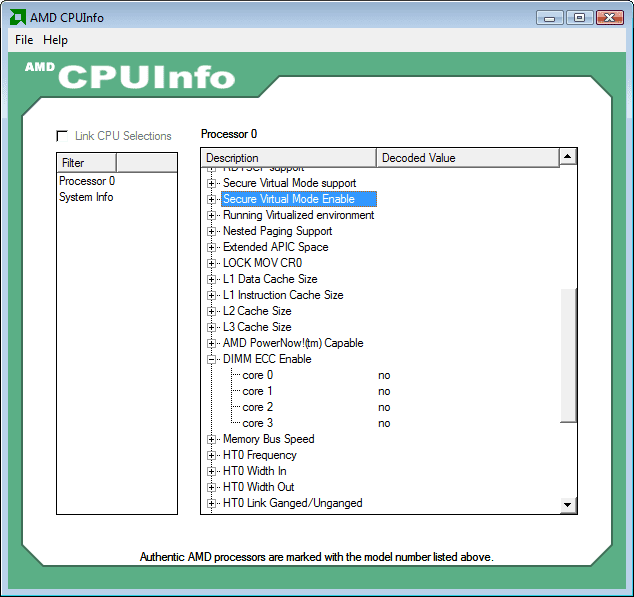Select the highlighted Secure Virtual Mode Enable row
634x597 pixels.
tap(299, 199)
